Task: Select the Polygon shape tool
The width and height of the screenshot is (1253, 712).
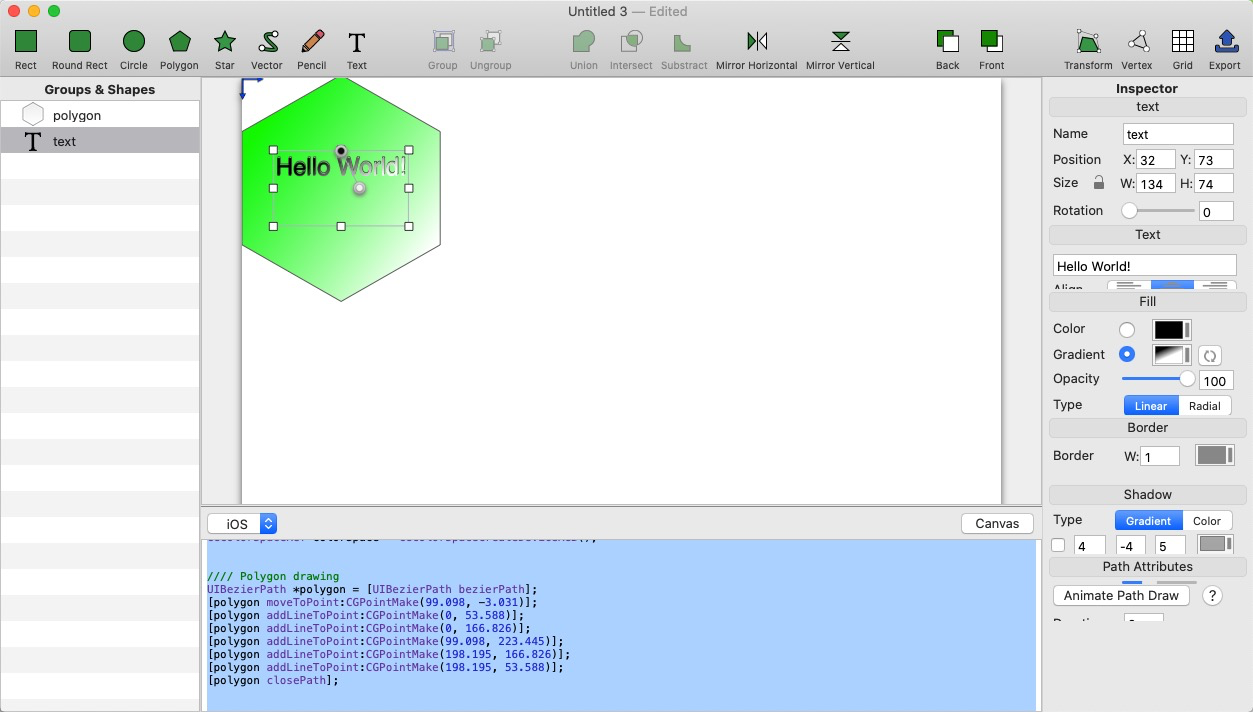Action: pyautogui.click(x=179, y=42)
